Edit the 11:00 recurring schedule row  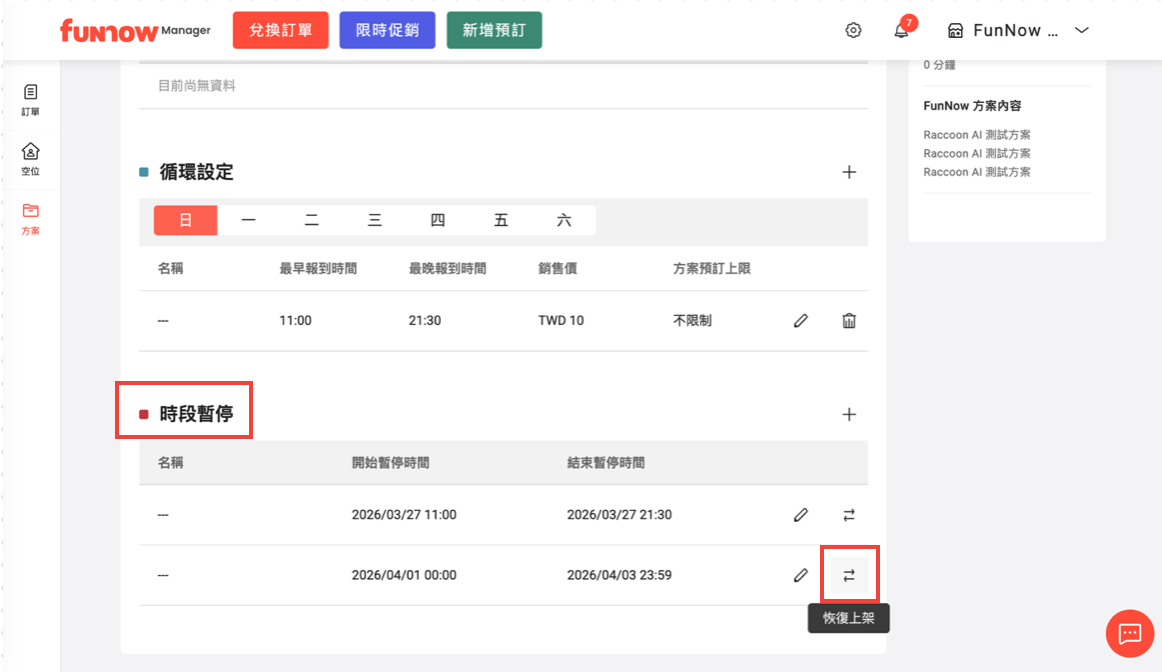click(x=800, y=321)
